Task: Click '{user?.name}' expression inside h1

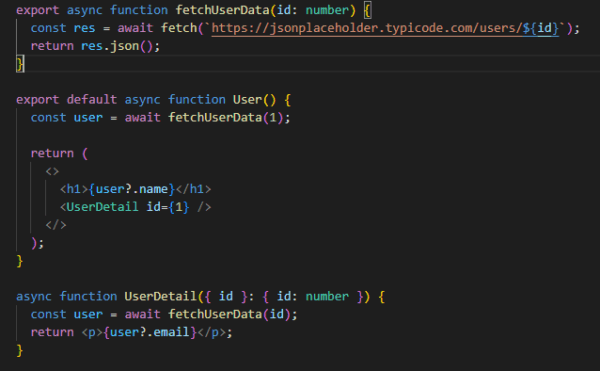Action: click(132, 189)
